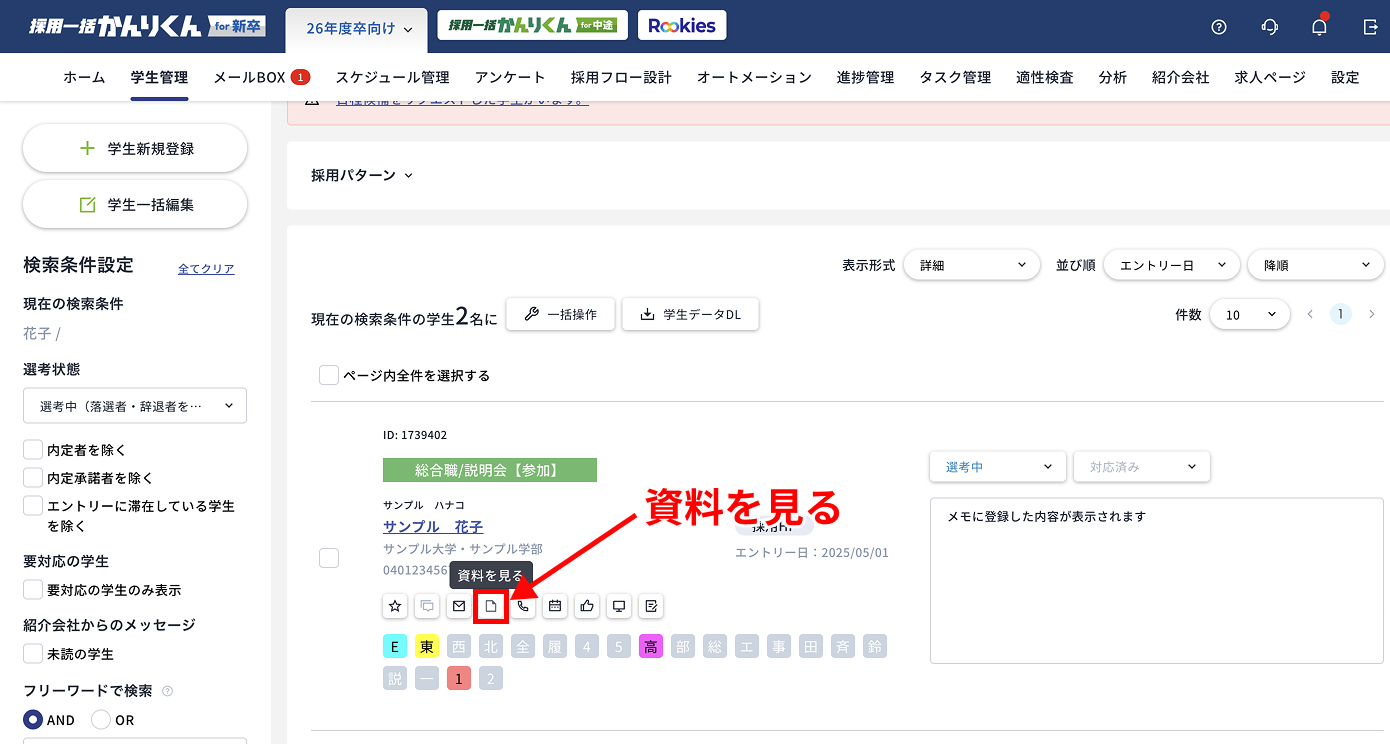Open サンプル 花子's documents via 資料を見る icon
1390x744 pixels.
coord(491,606)
